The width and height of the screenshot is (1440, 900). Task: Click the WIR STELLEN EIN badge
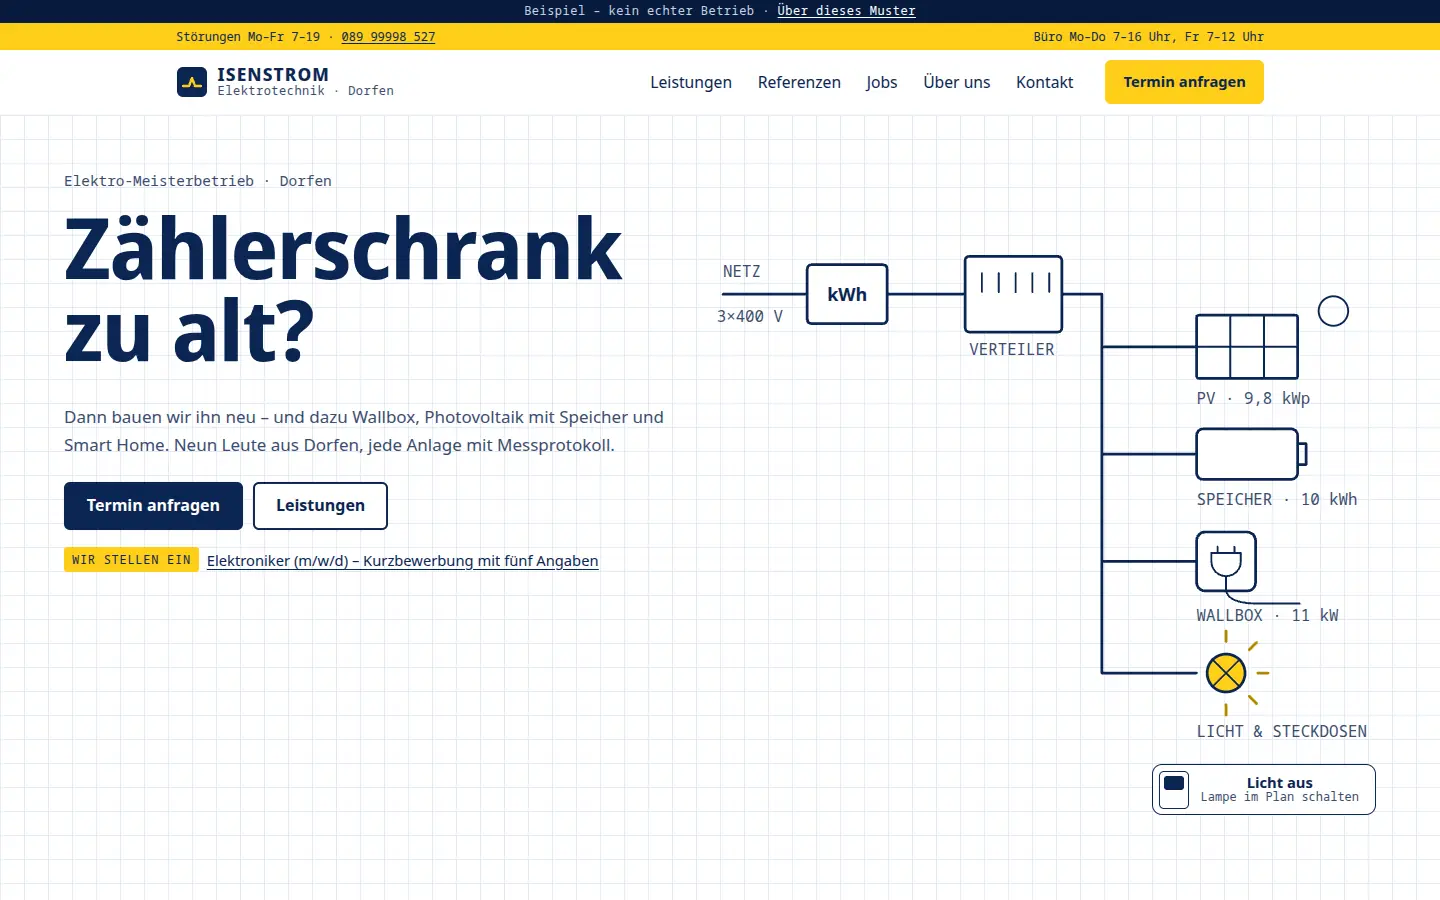131,560
